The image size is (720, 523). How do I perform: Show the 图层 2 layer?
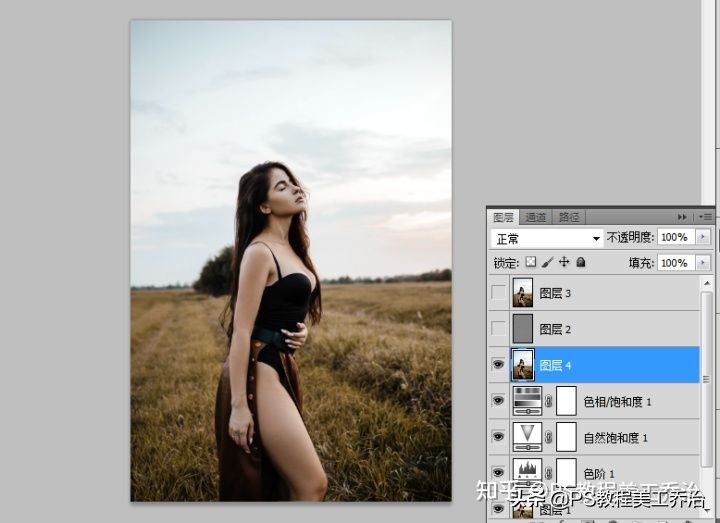click(498, 328)
